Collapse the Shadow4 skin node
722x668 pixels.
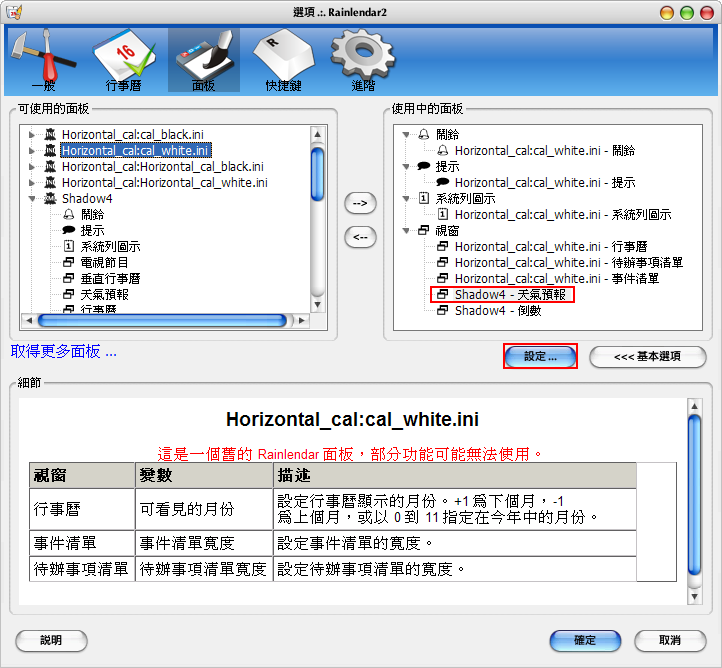click(x=32, y=199)
